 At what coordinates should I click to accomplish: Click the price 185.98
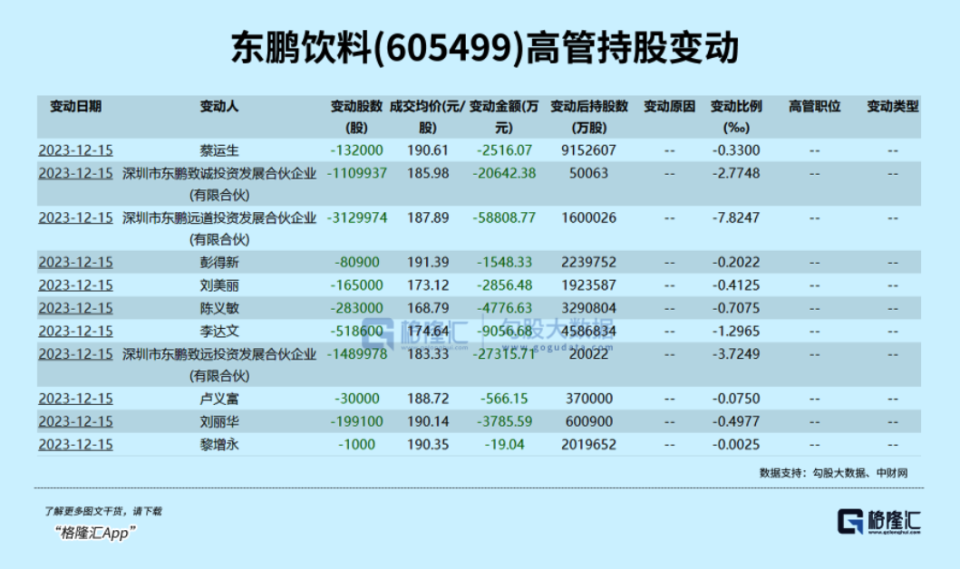point(428,173)
